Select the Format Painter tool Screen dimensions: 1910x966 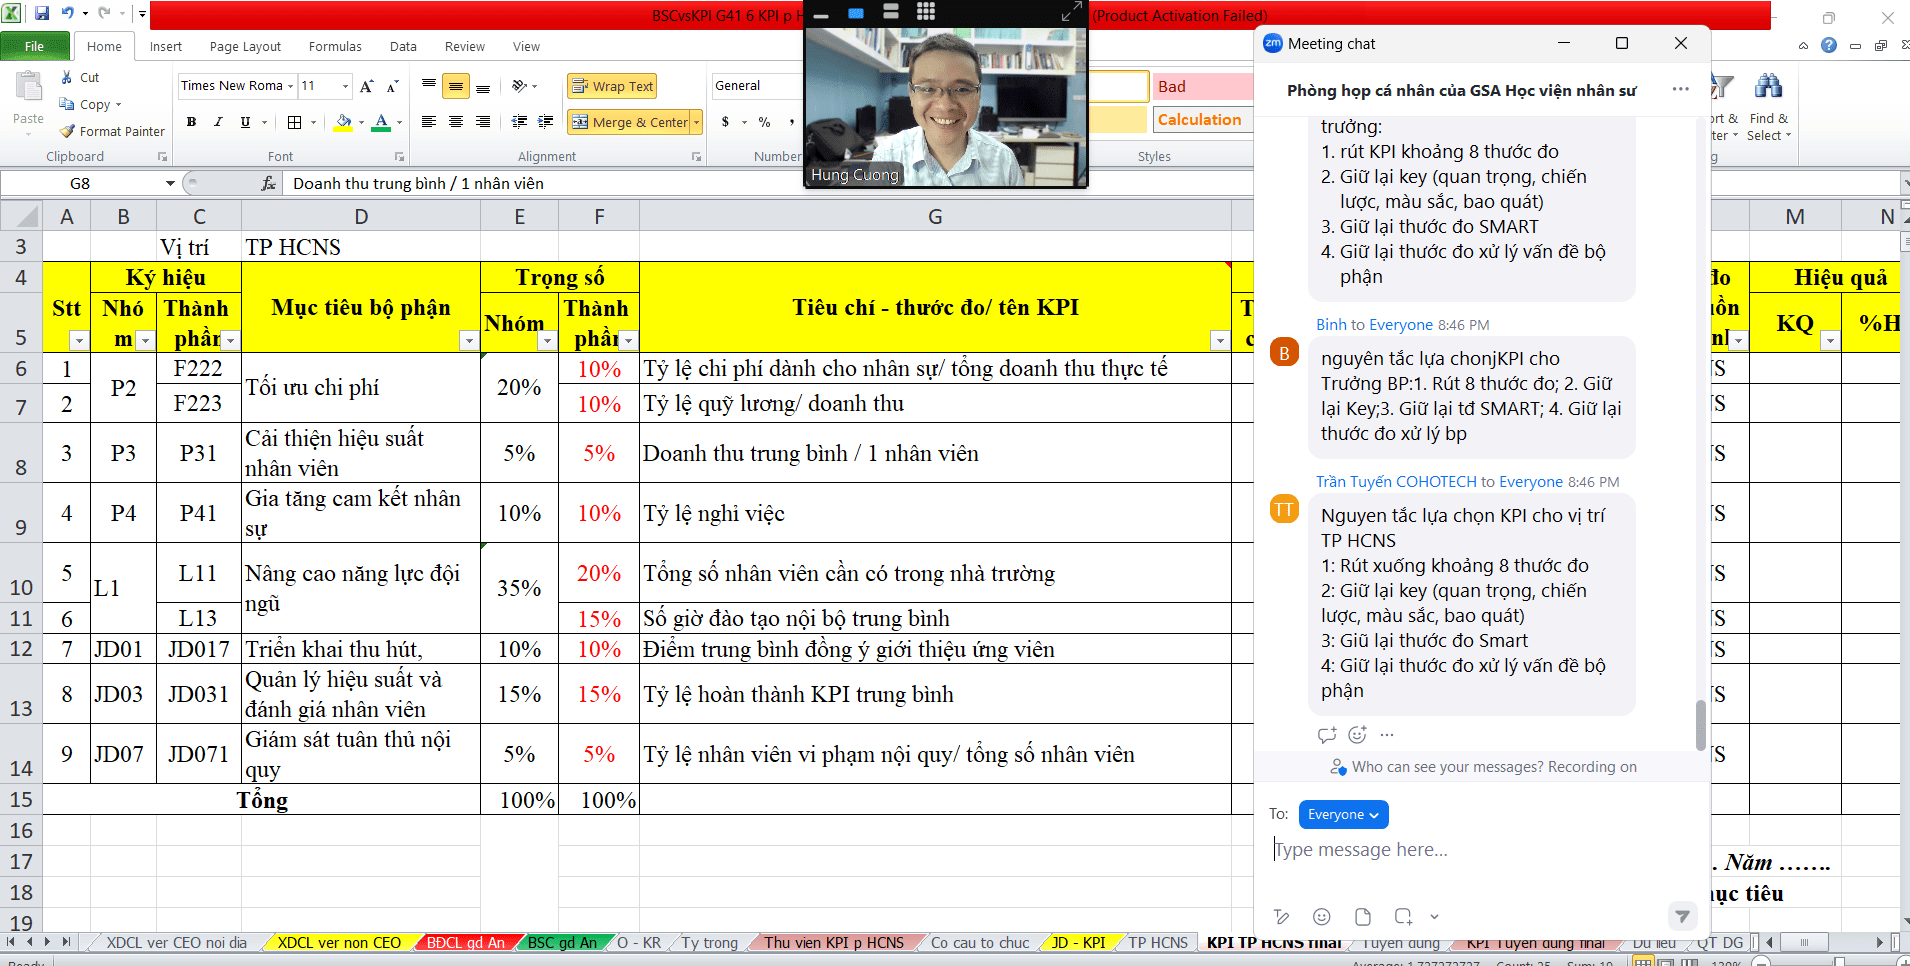pos(112,131)
